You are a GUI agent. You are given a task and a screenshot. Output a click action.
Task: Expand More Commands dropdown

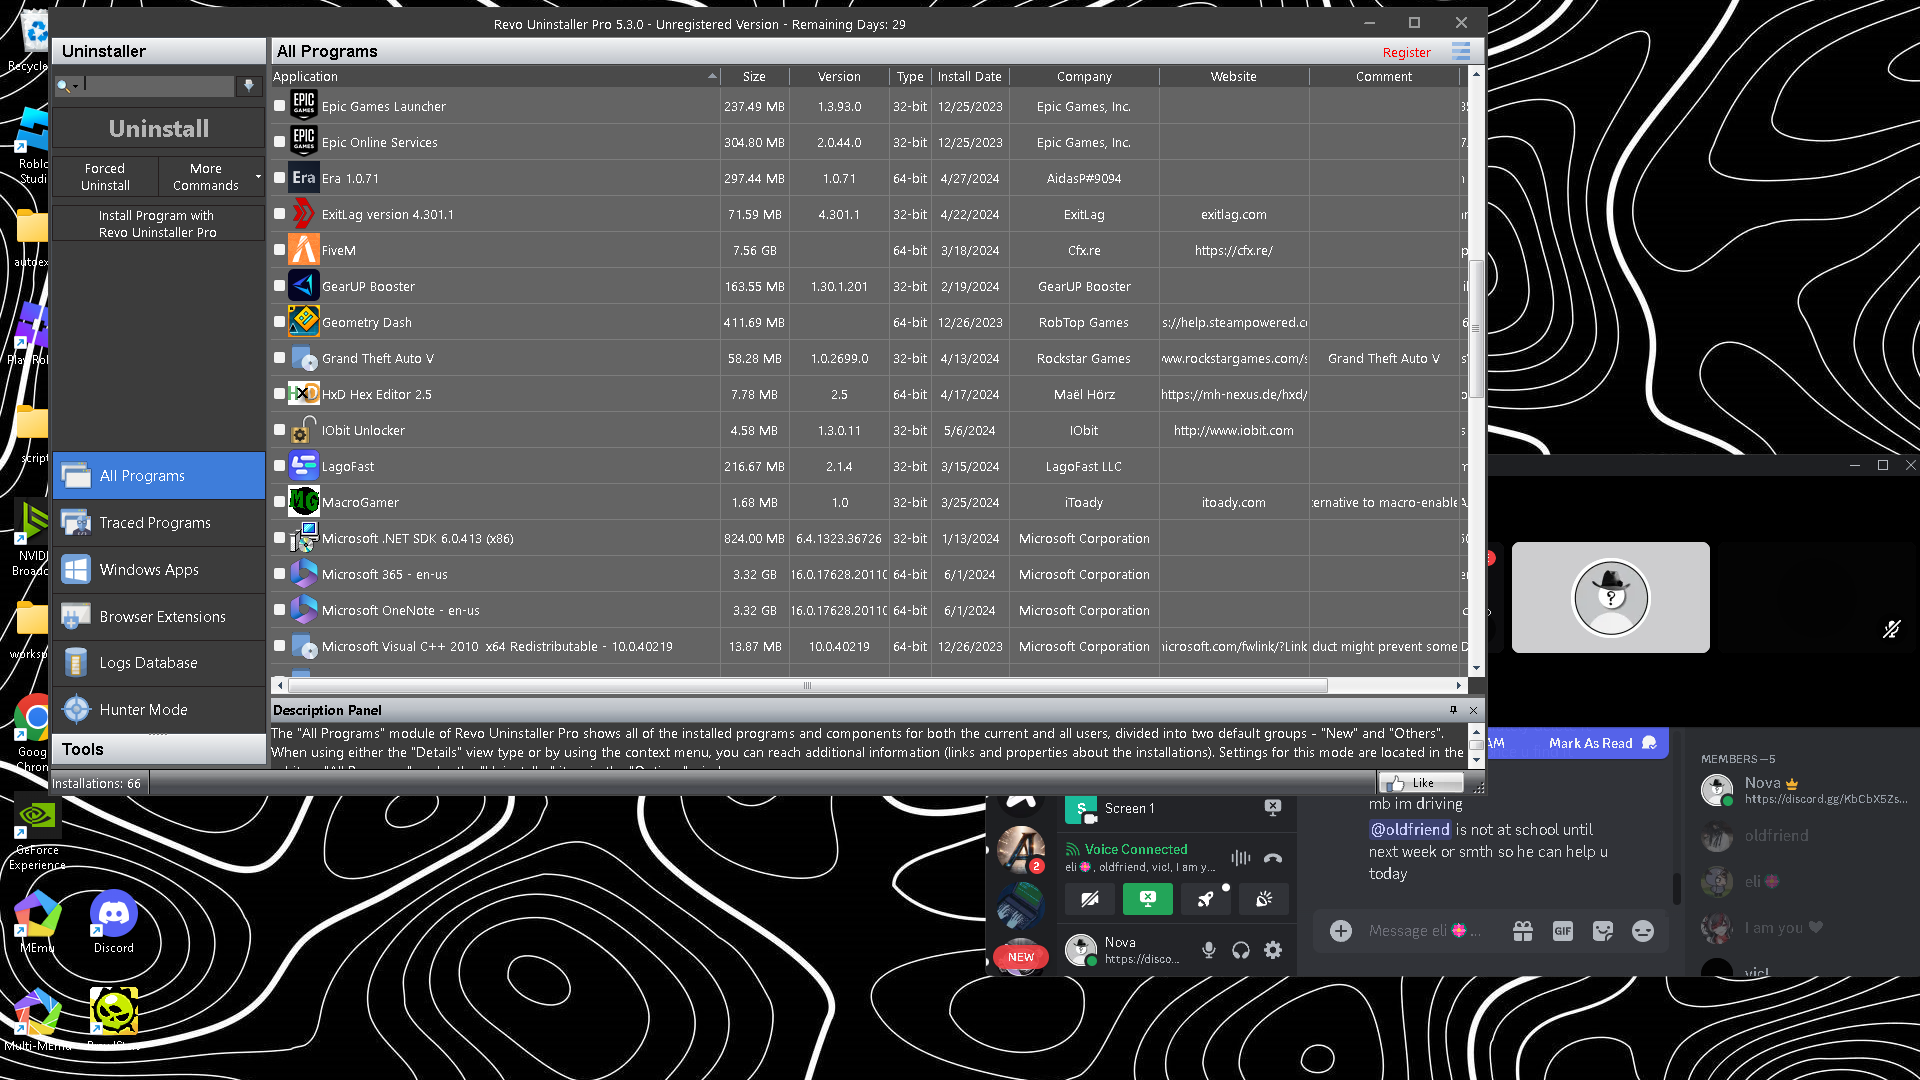pos(258,177)
